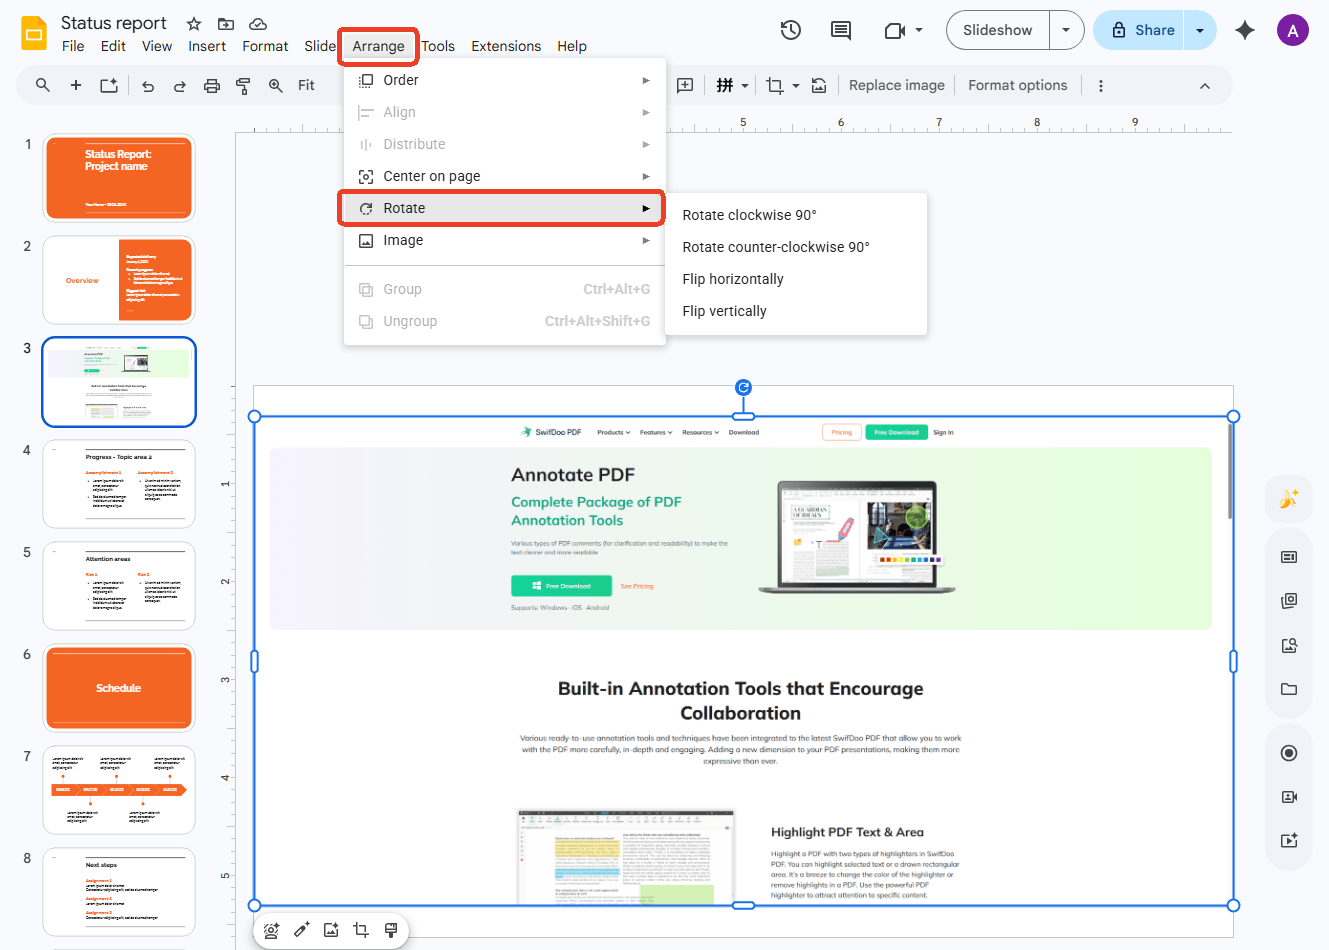
Task: Select the Rotate menu item
Action: tap(505, 208)
